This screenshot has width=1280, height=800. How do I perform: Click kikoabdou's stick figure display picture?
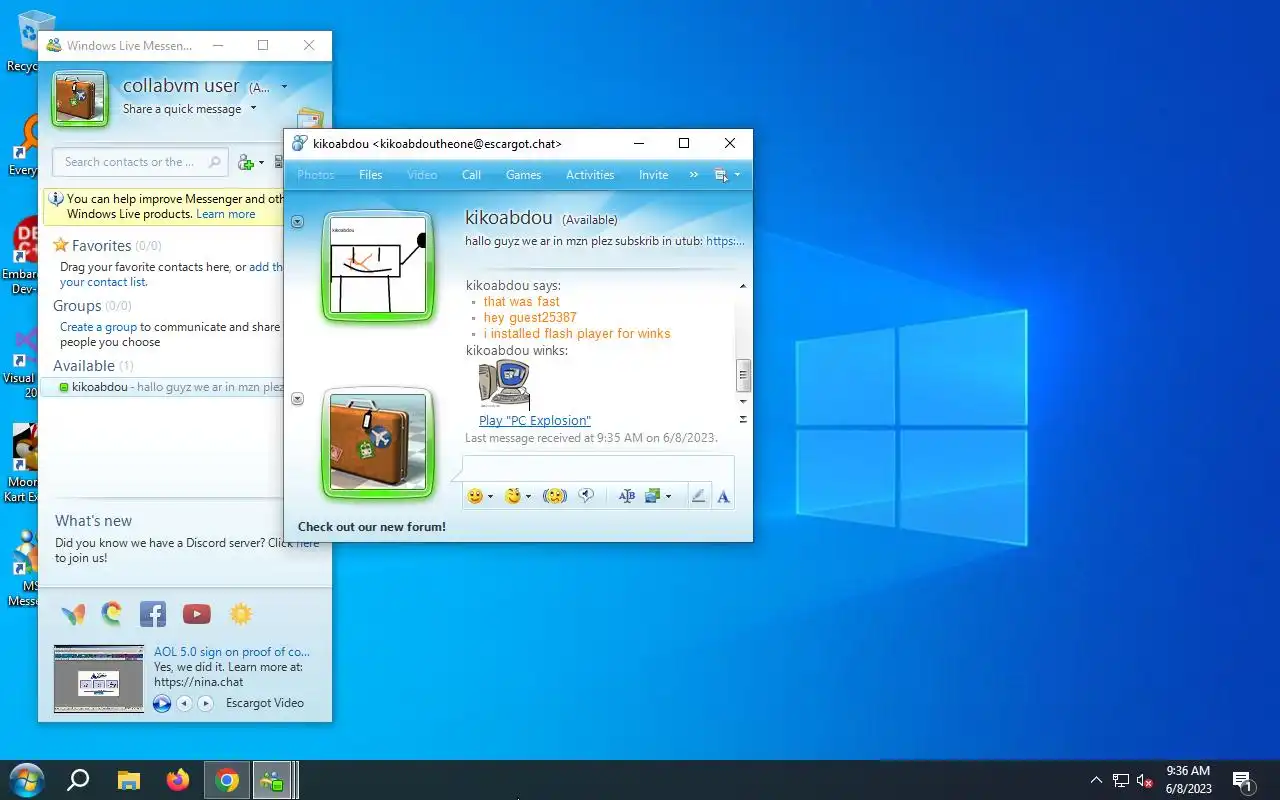(x=378, y=267)
